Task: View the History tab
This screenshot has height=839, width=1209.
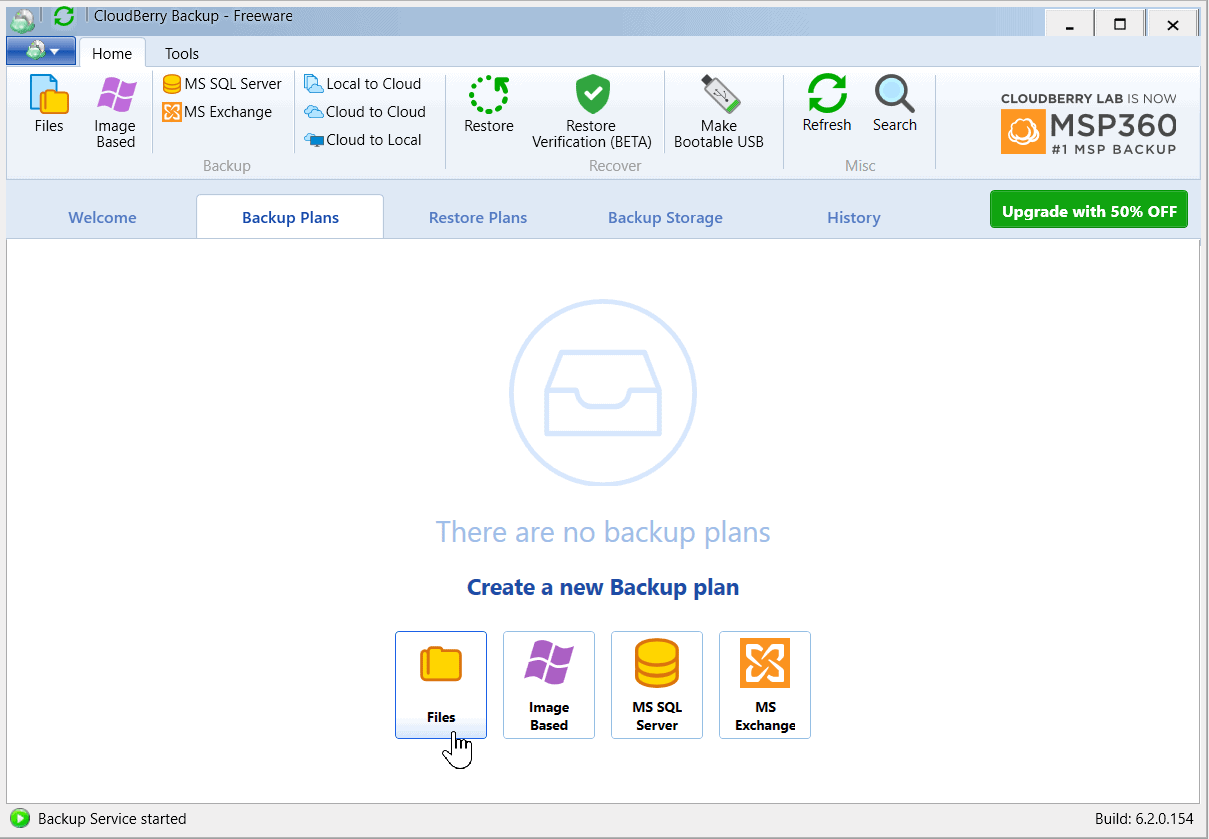Action: tap(854, 217)
